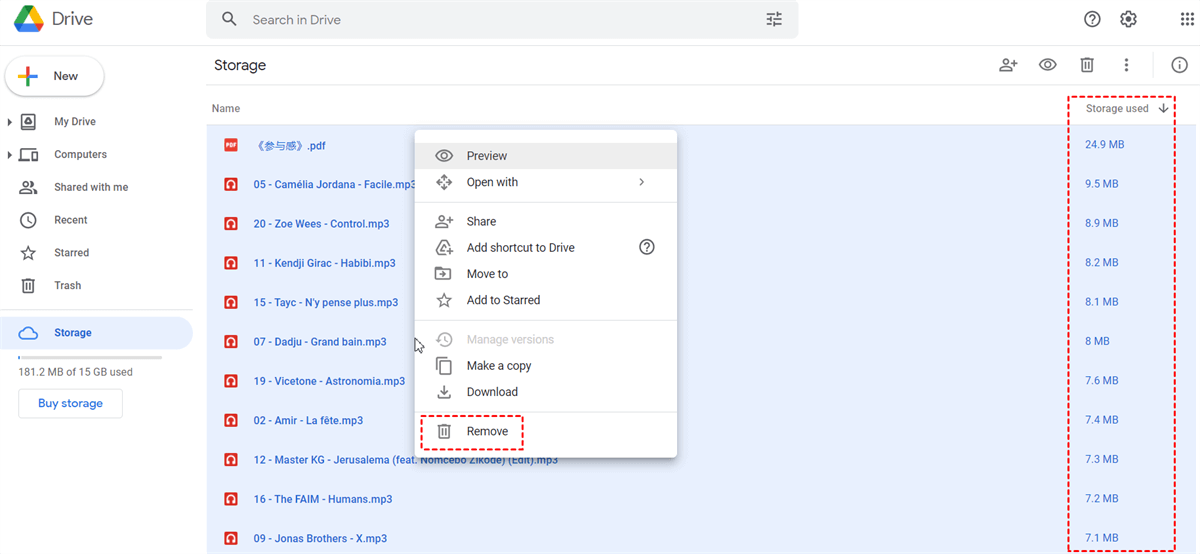Viewport: 1200px width, 554px height.
Task: Open Computers in sidebar
Action: 80,155
